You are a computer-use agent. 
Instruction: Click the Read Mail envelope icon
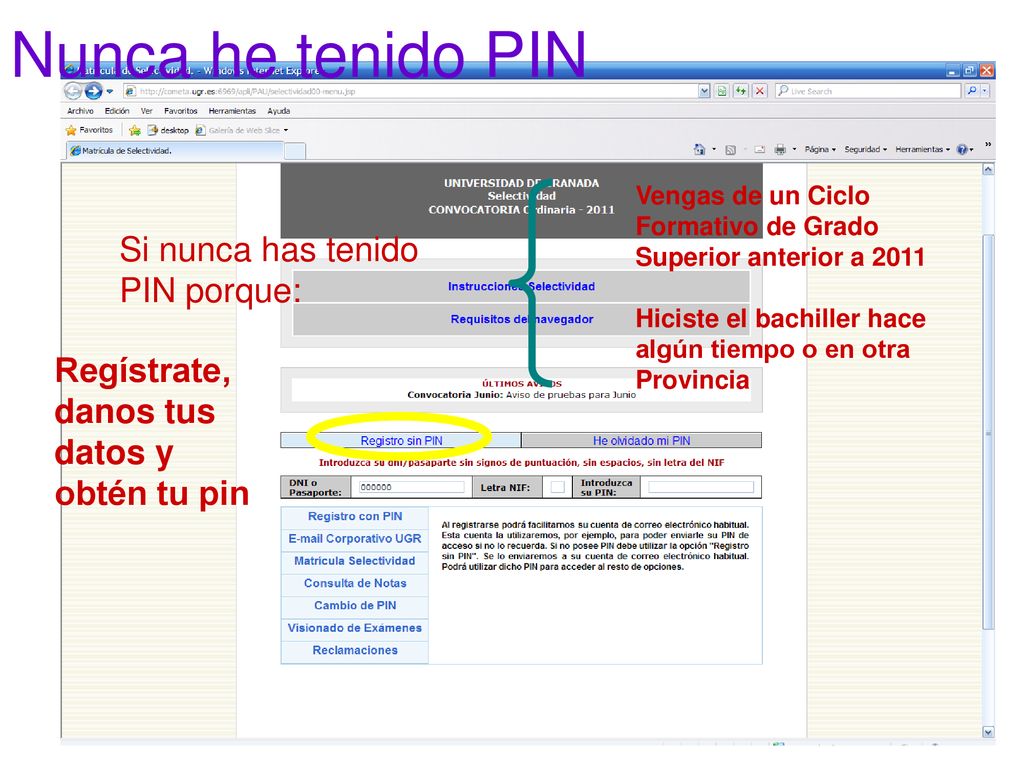click(760, 150)
